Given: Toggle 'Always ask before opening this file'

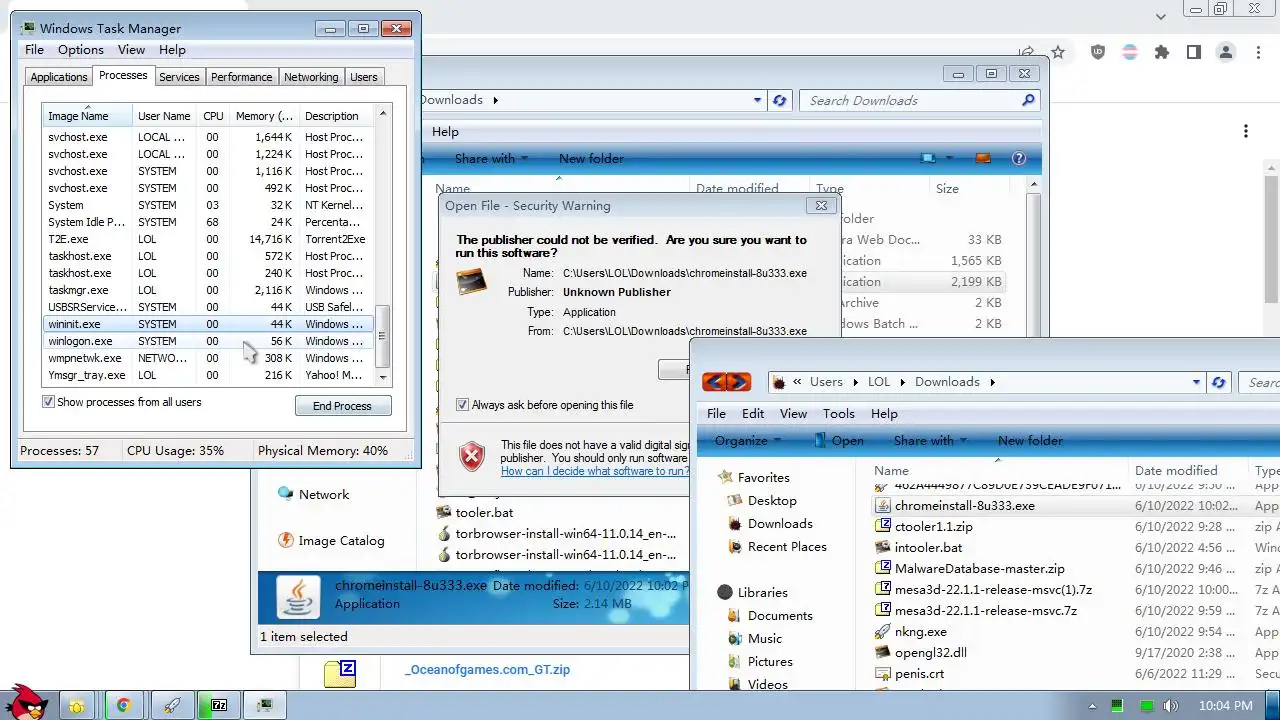Looking at the screenshot, I should [462, 405].
